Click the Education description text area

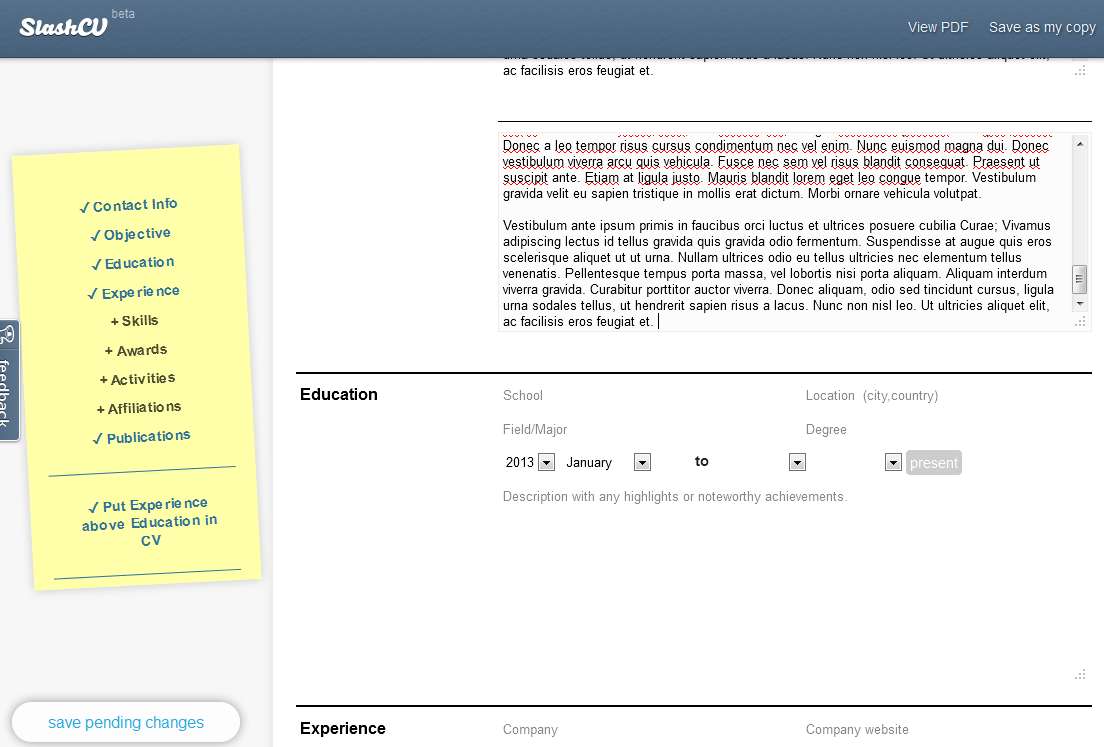tap(794, 584)
